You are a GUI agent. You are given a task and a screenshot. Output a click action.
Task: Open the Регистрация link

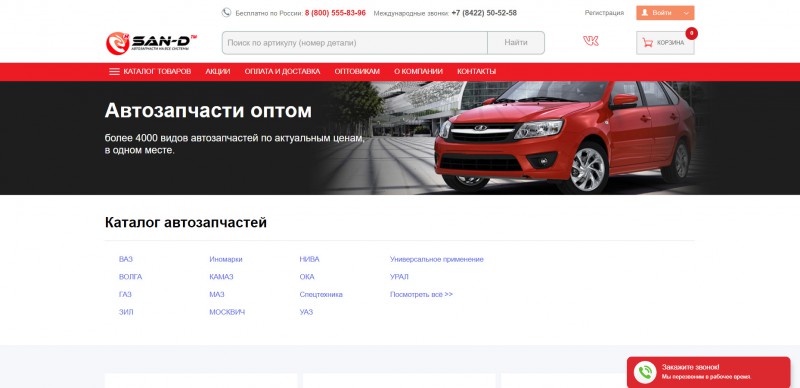click(604, 13)
